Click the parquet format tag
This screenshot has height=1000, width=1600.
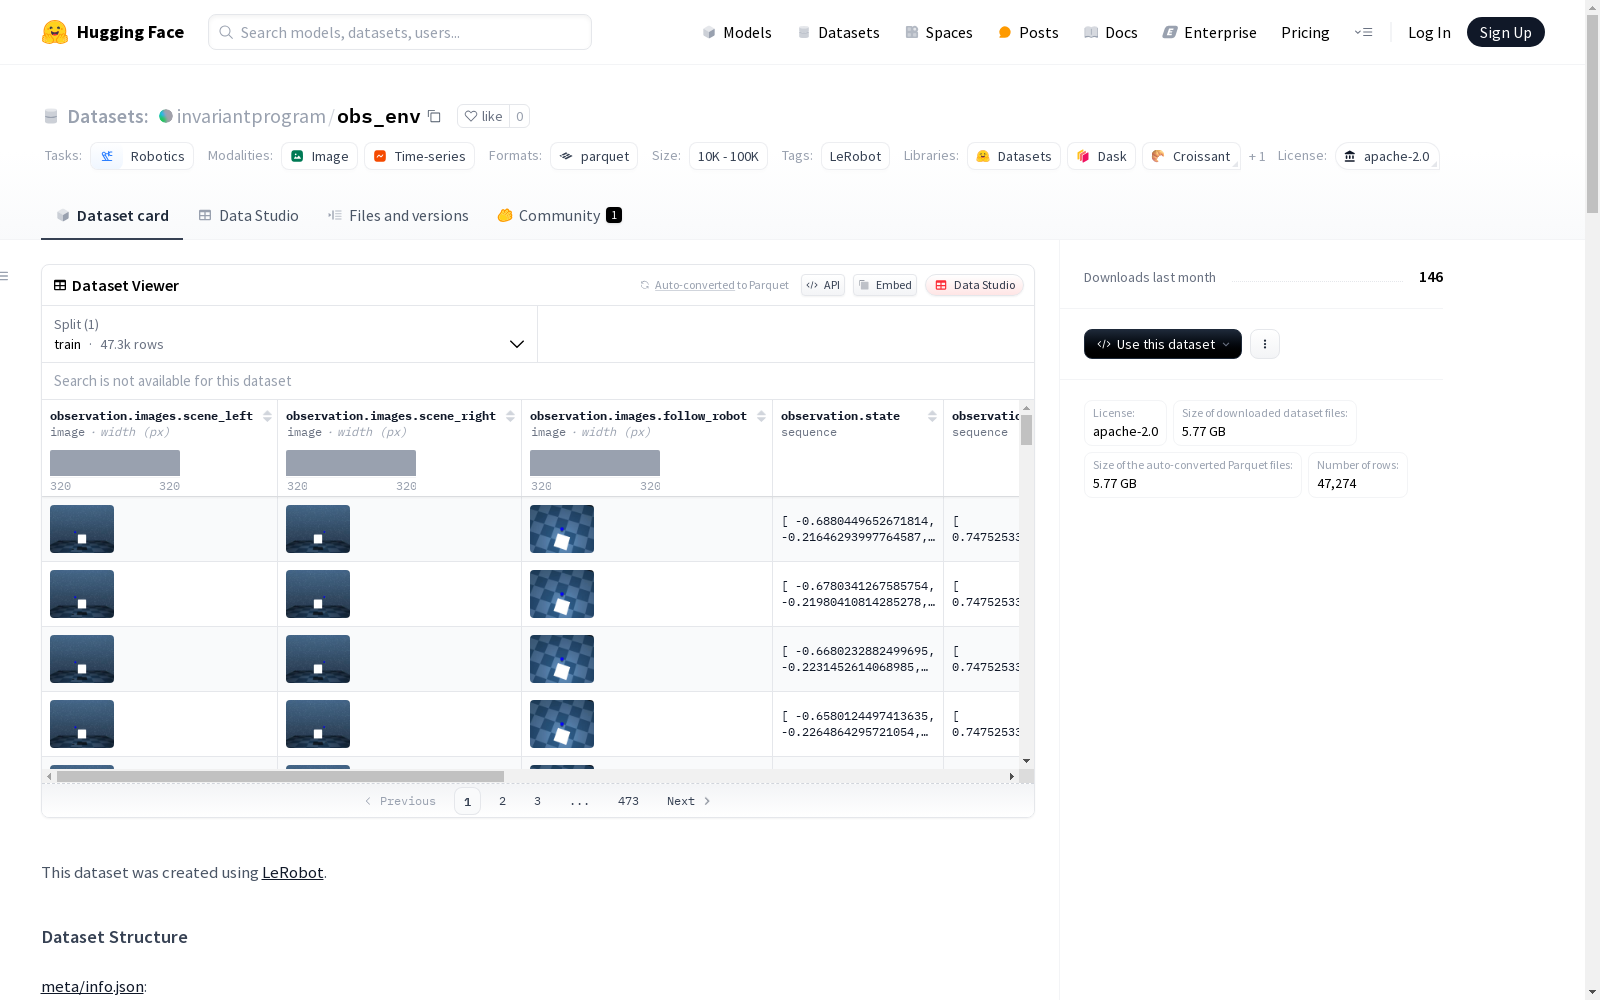(594, 156)
